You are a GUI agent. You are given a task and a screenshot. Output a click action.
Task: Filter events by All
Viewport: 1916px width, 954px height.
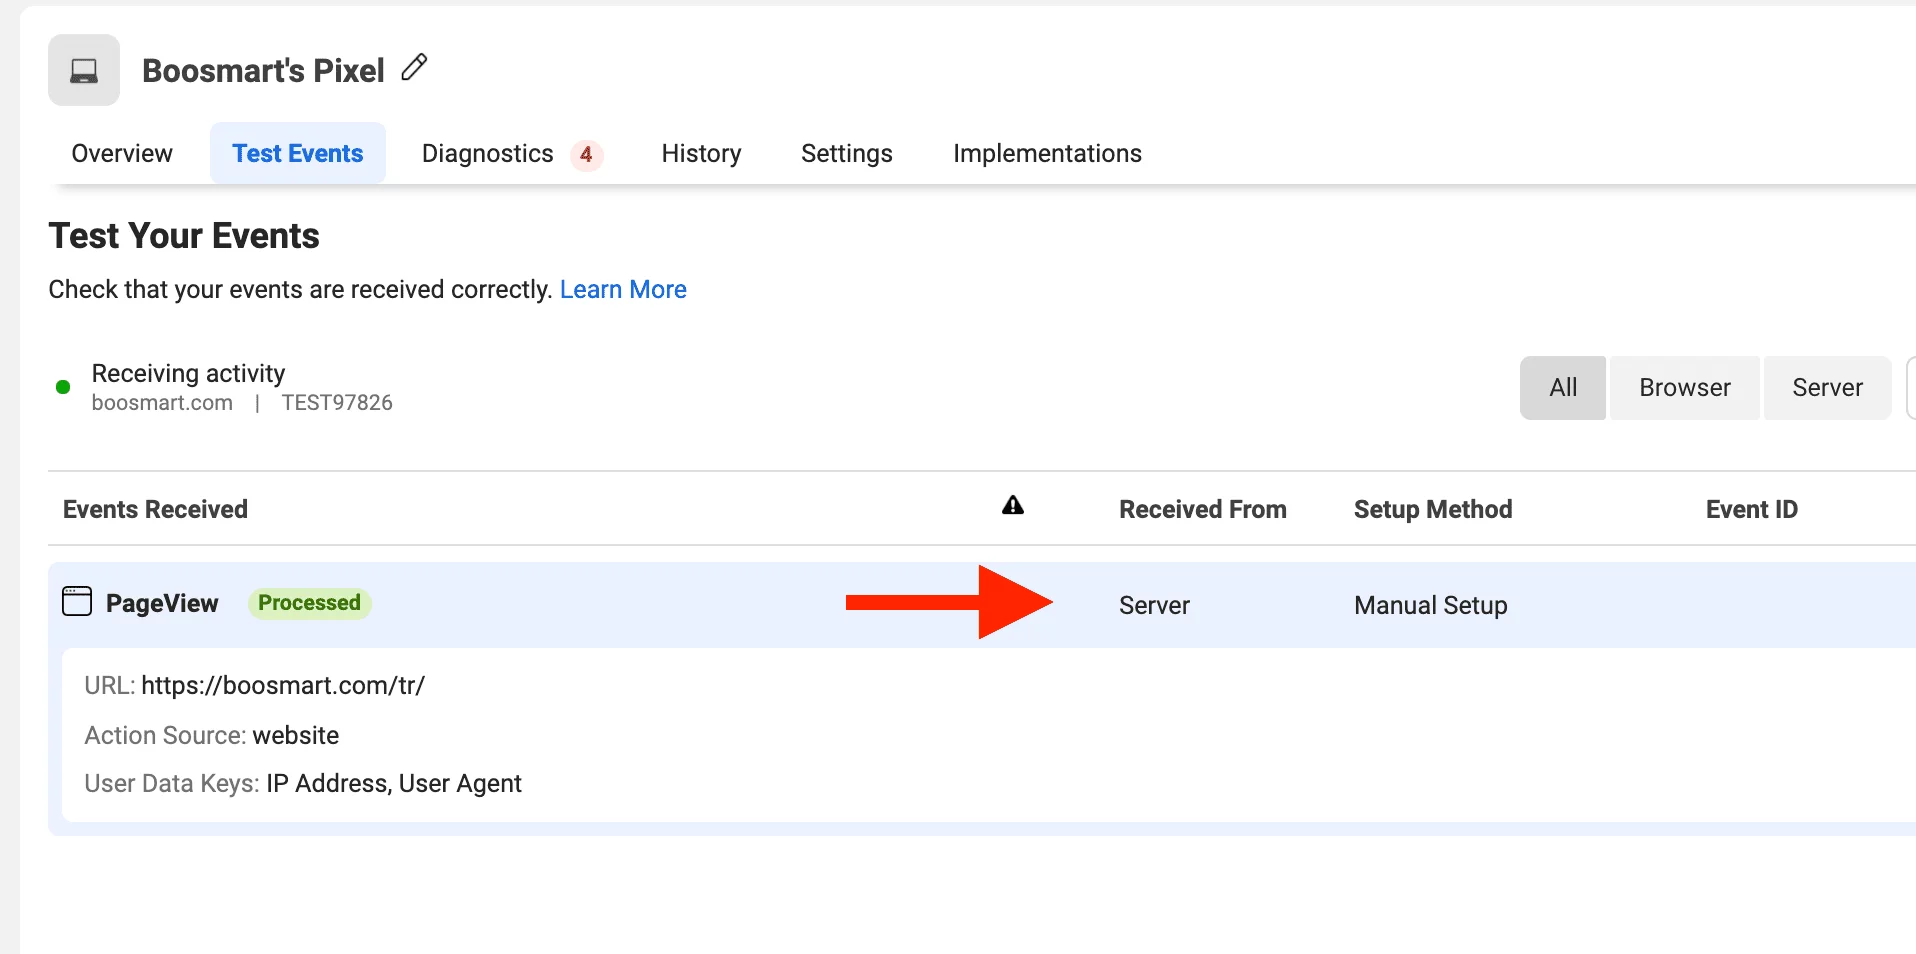(x=1563, y=388)
